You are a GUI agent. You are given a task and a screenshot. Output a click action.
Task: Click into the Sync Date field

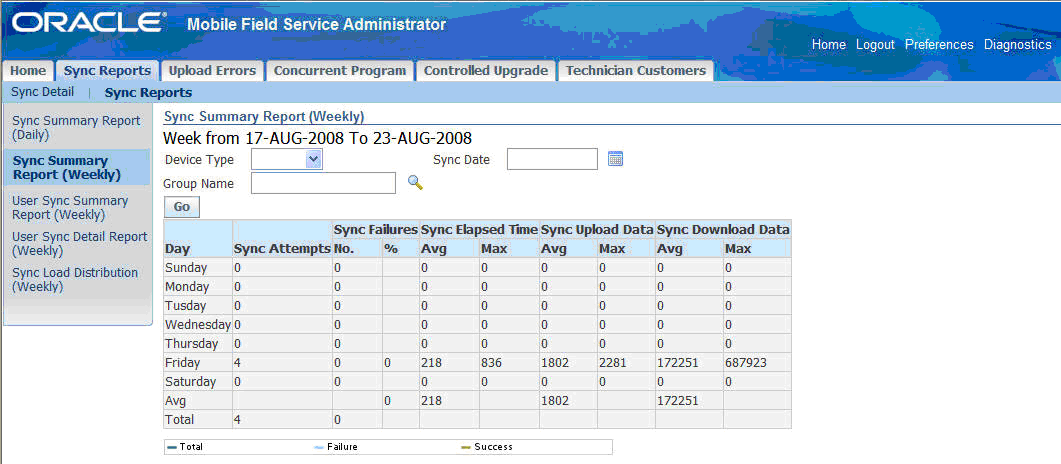tap(552, 159)
